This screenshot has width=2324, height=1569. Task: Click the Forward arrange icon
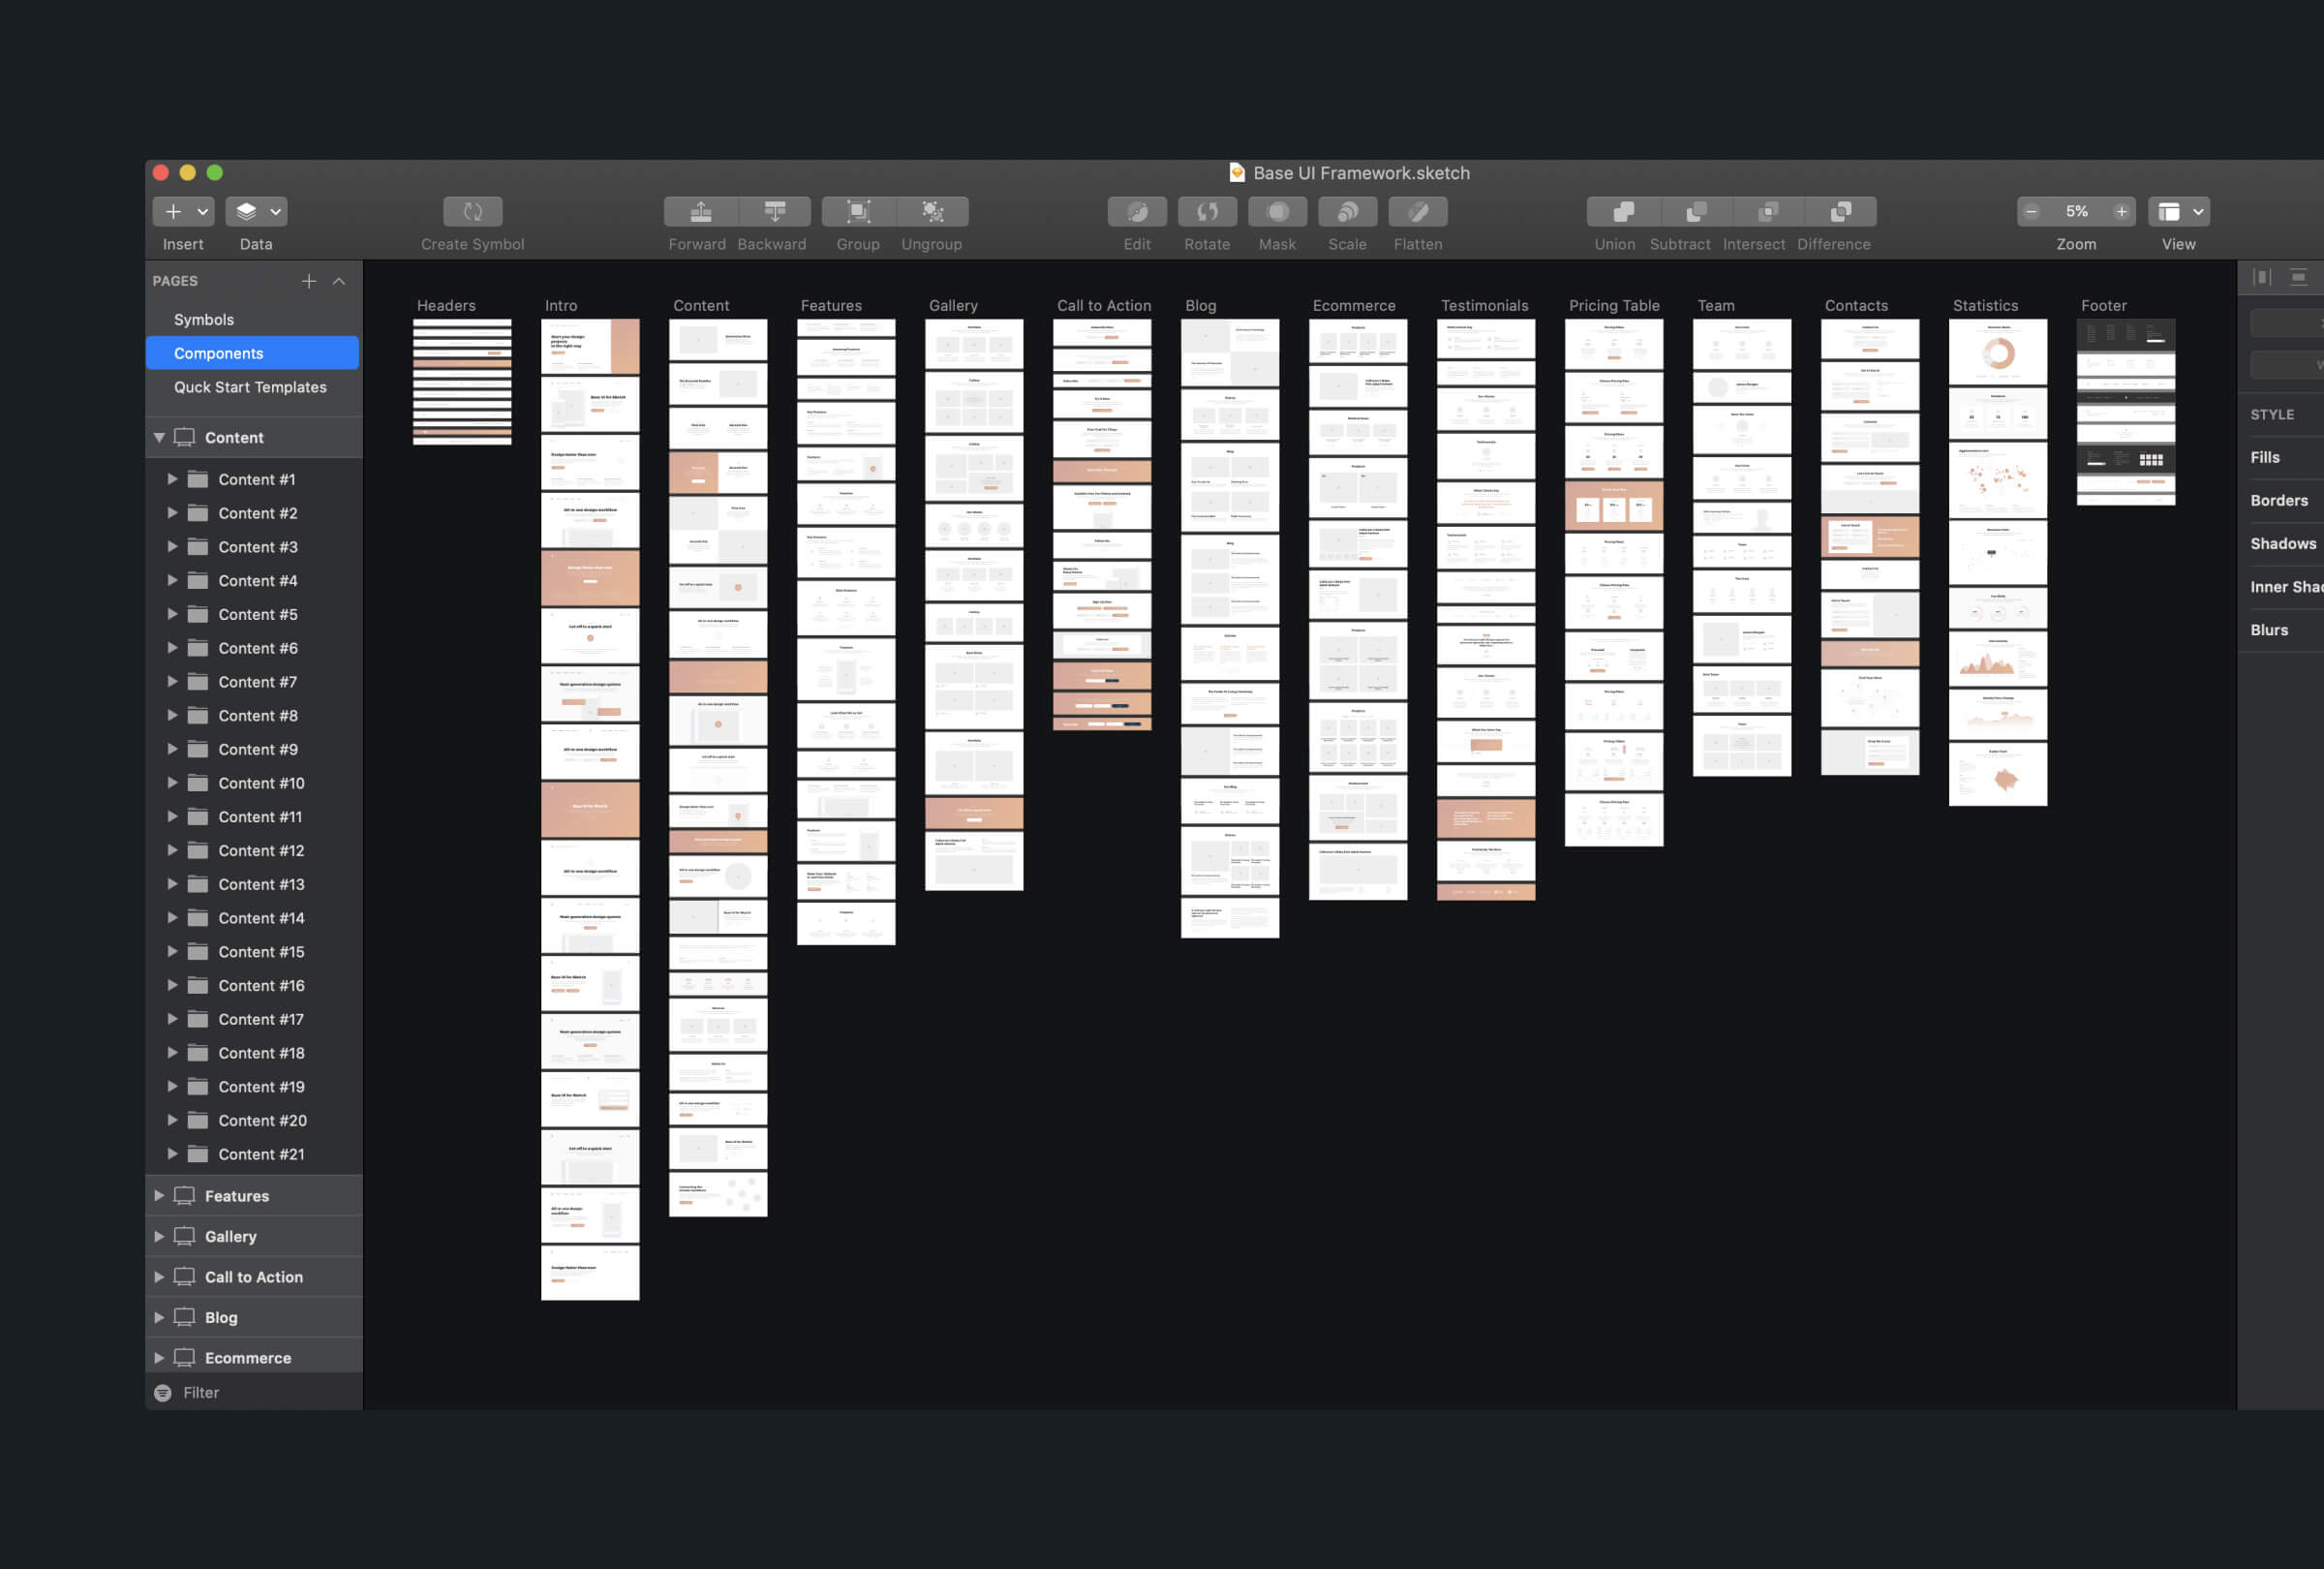(x=700, y=212)
